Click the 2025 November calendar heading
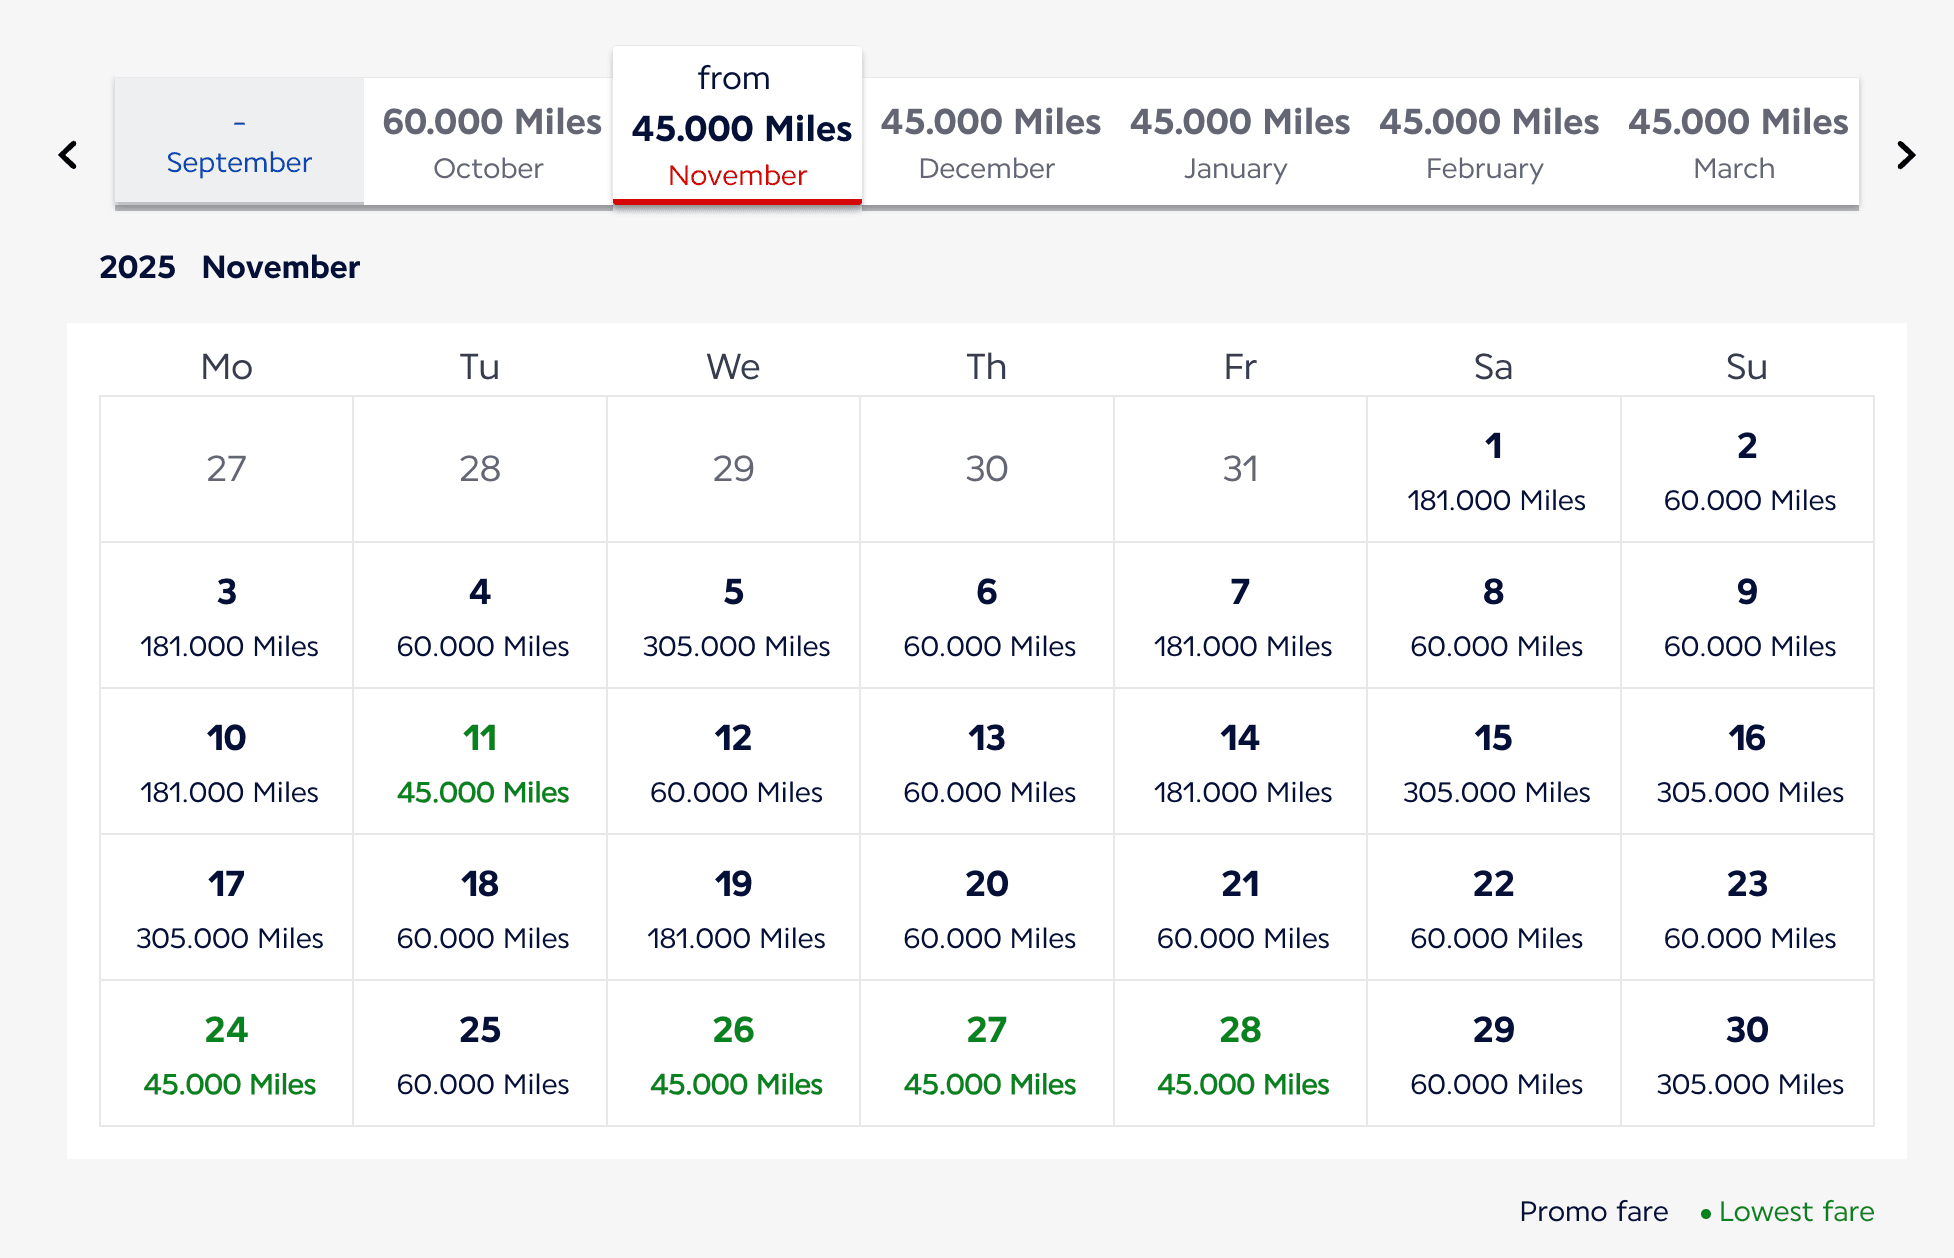Viewport: 1954px width, 1258px height. tap(229, 267)
